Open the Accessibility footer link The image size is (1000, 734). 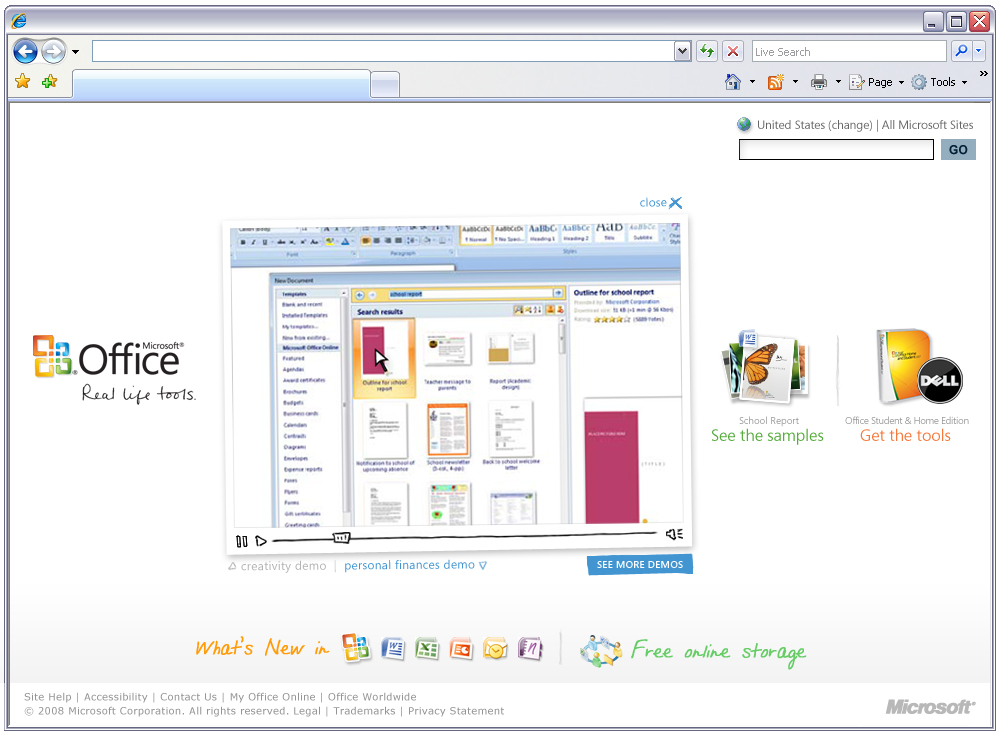pyautogui.click(x=115, y=697)
